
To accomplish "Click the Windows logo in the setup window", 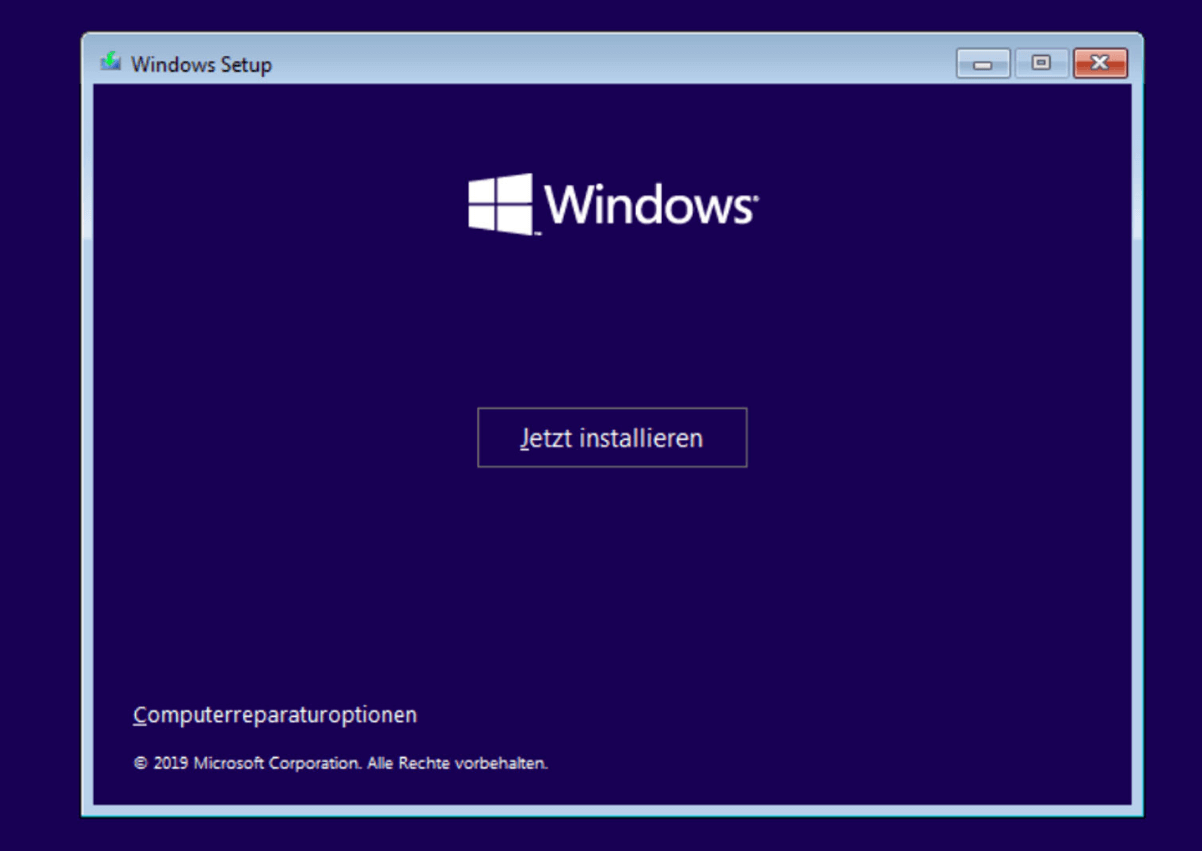I will coord(612,205).
